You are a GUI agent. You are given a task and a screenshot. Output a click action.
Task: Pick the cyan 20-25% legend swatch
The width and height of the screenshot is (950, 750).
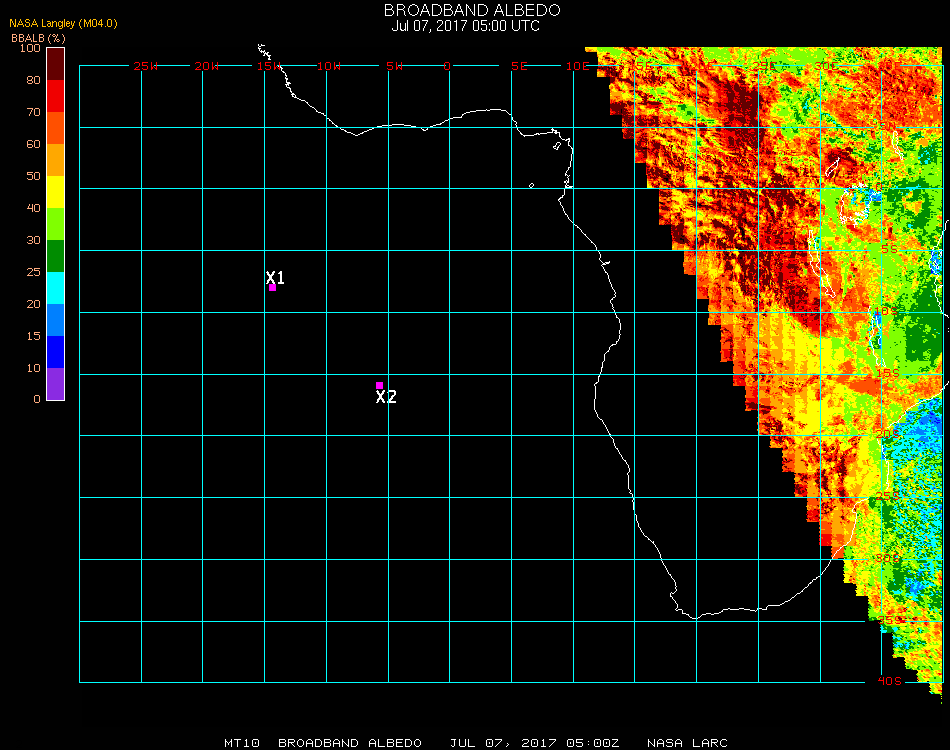click(56, 288)
